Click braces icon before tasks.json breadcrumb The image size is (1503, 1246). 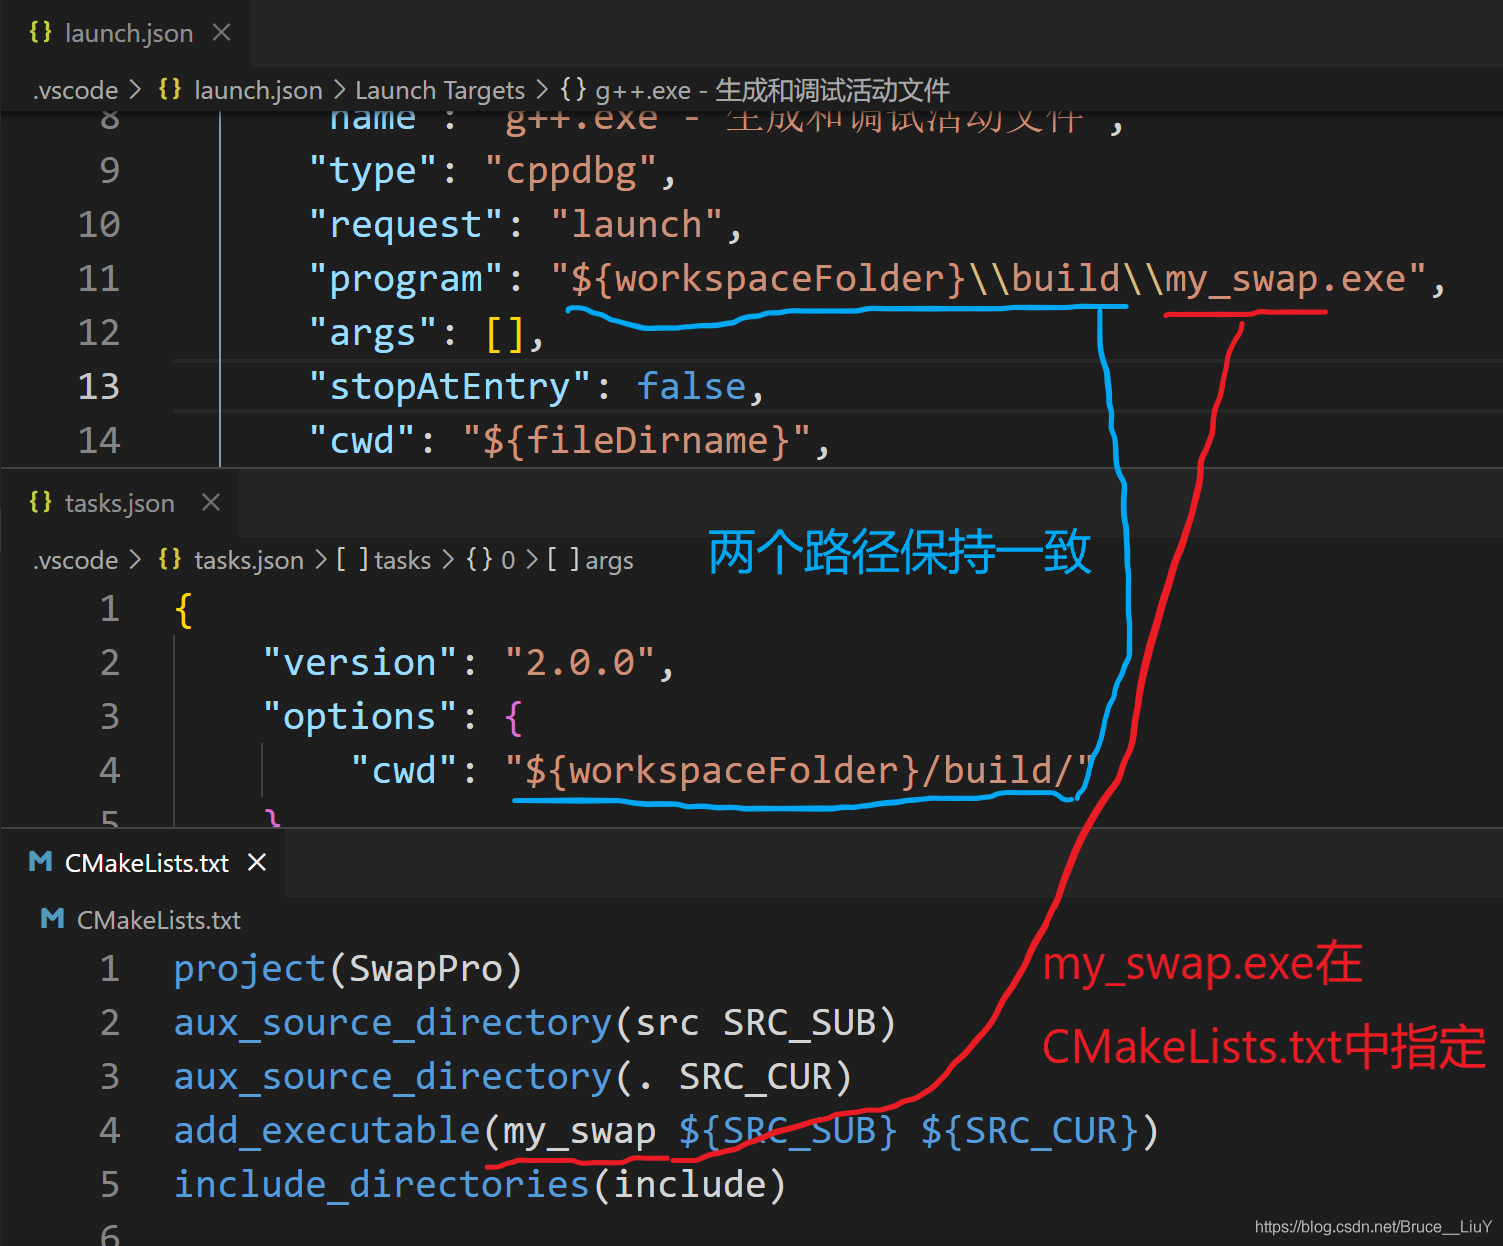(x=170, y=559)
